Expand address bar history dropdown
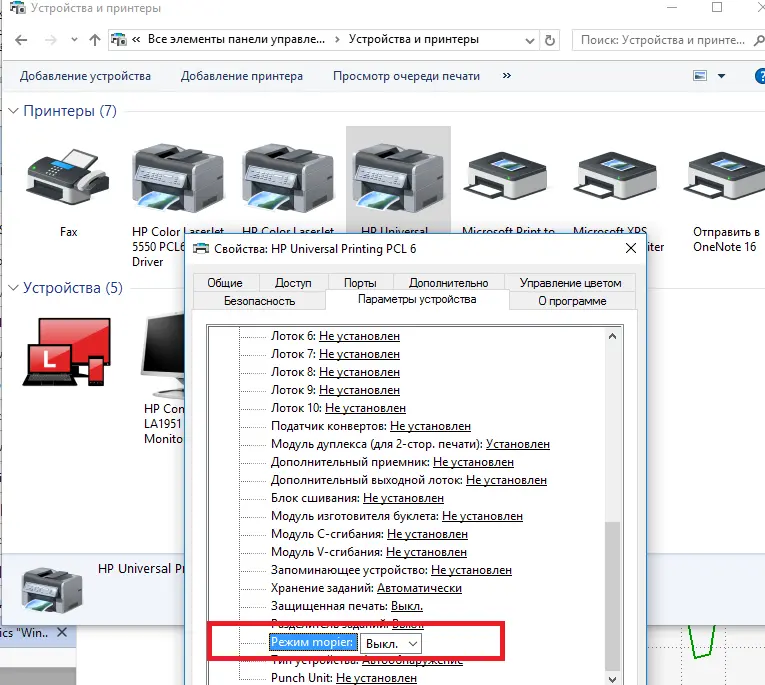The width and height of the screenshot is (765, 685). 529,41
